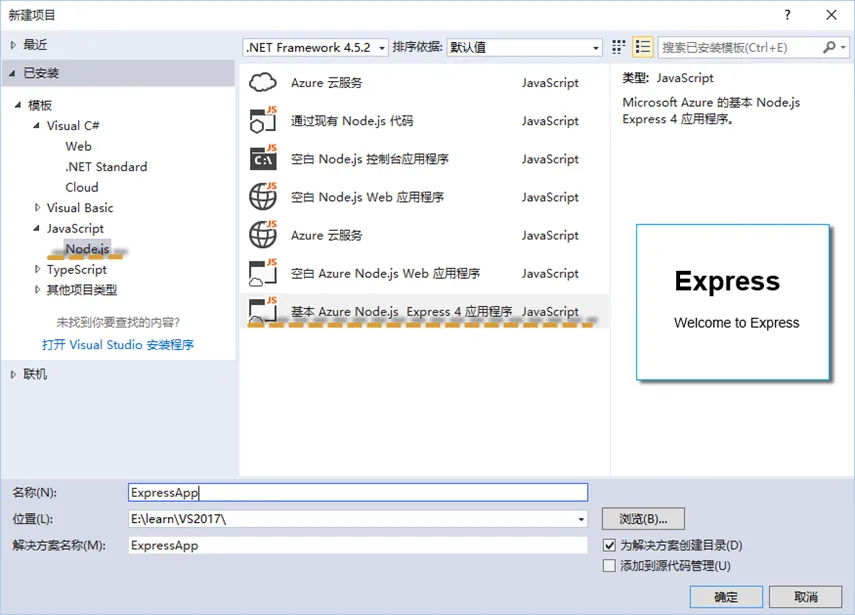This screenshot has width=855, height=615.
Task: Click the search magnifier icon
Action: pos(829,47)
